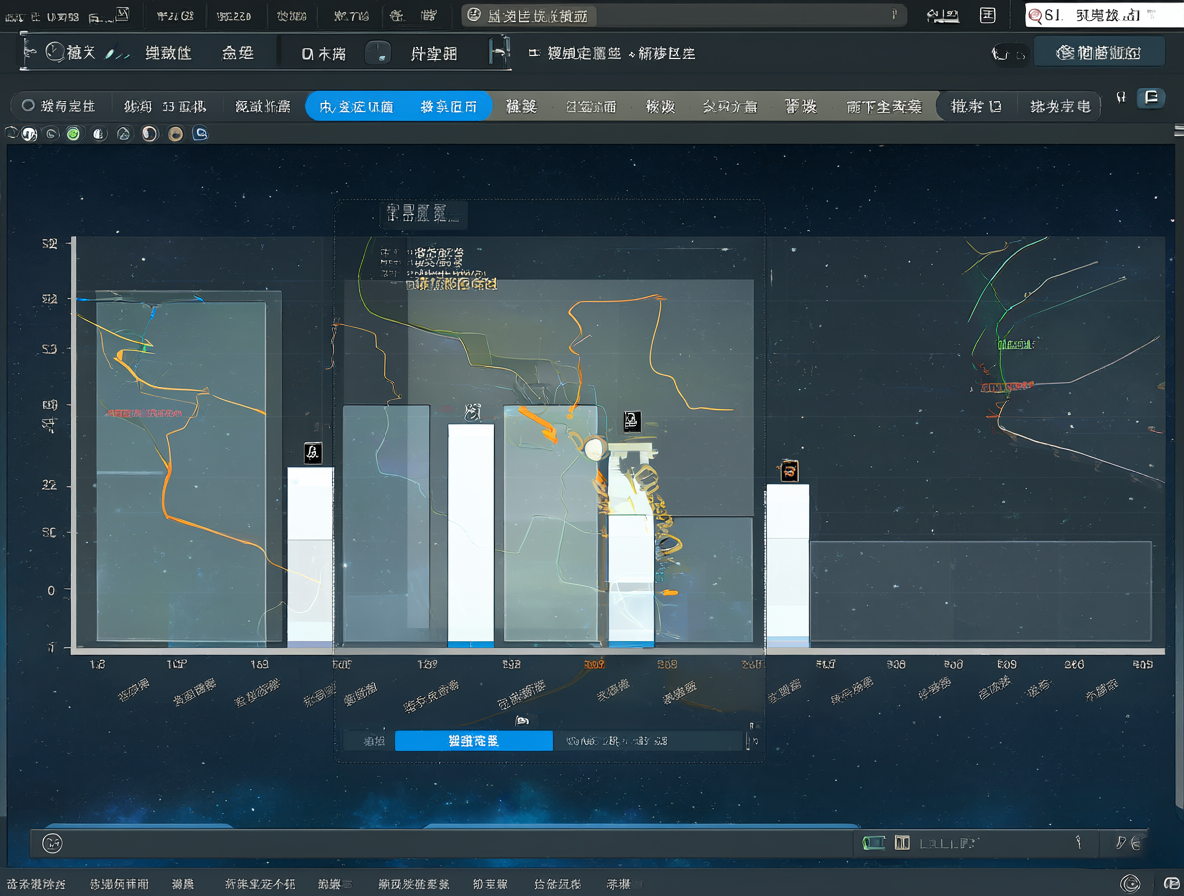Click the green circular icon under the tab bar

tap(73, 134)
